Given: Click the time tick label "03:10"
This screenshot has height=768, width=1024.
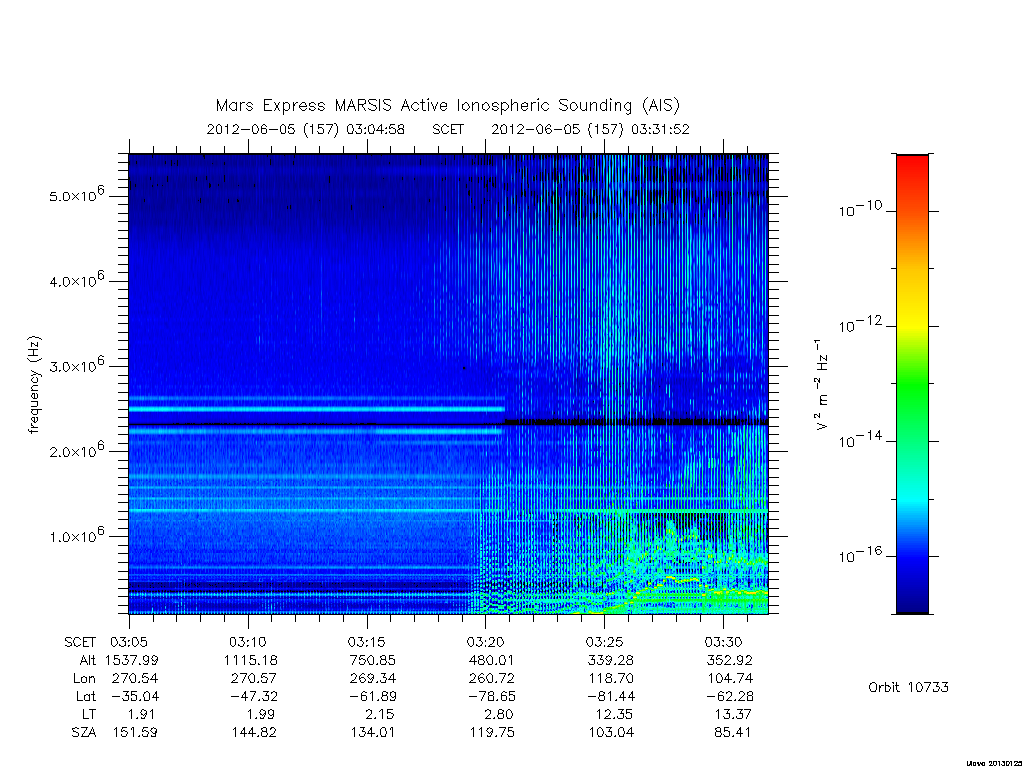Looking at the screenshot, I should (248, 642).
